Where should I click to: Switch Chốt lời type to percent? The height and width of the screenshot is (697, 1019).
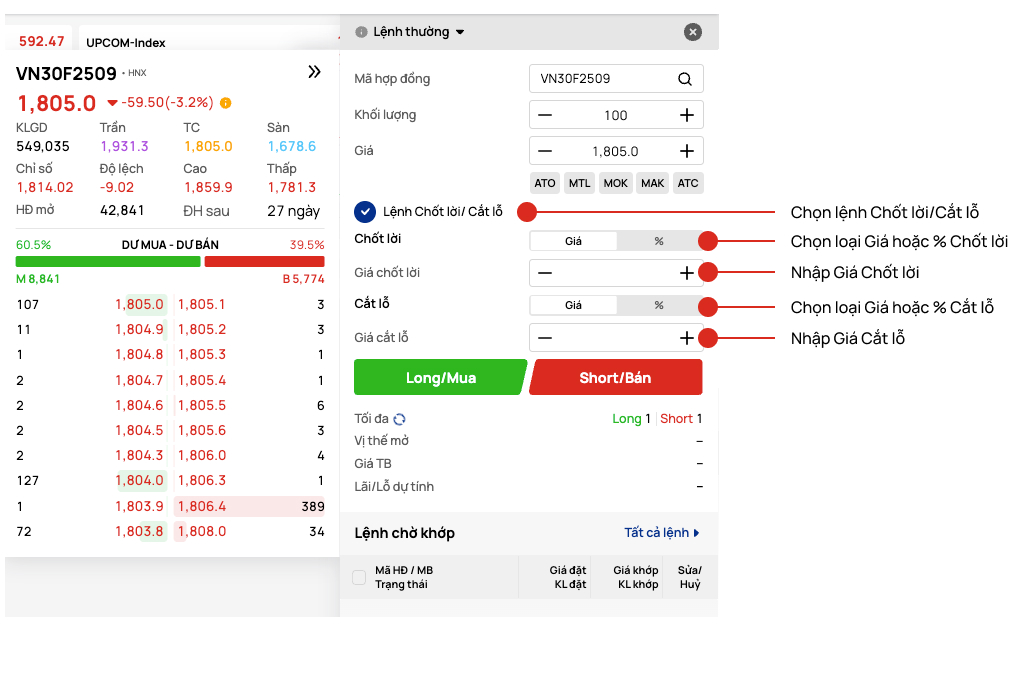(x=659, y=241)
